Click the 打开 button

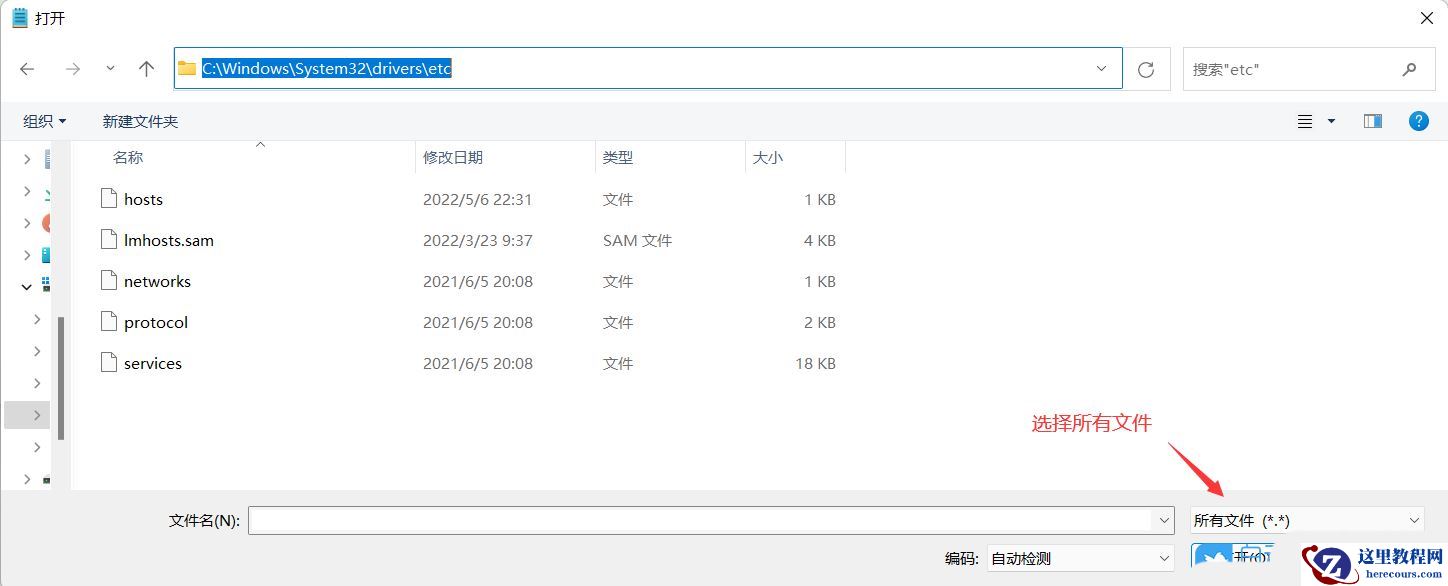pyautogui.click(x=1234, y=557)
